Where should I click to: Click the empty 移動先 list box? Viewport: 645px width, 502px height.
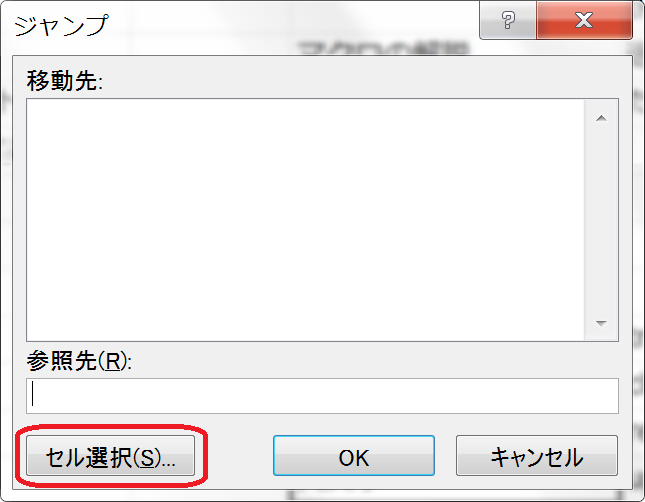305,220
